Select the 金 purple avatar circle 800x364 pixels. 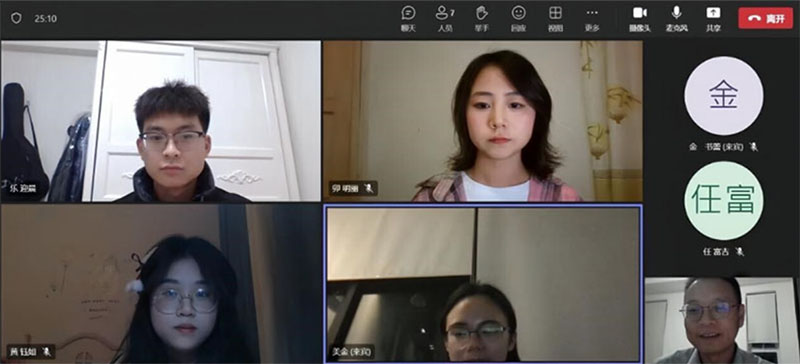click(x=723, y=95)
